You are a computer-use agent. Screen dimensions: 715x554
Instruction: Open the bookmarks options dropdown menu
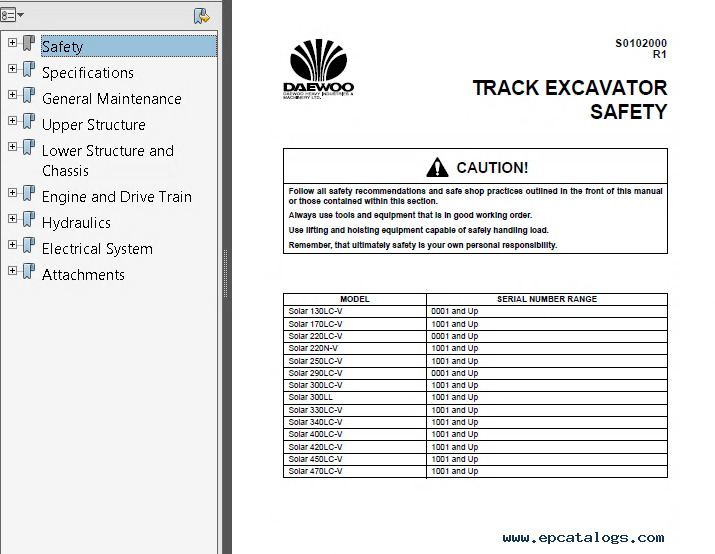point(12,15)
